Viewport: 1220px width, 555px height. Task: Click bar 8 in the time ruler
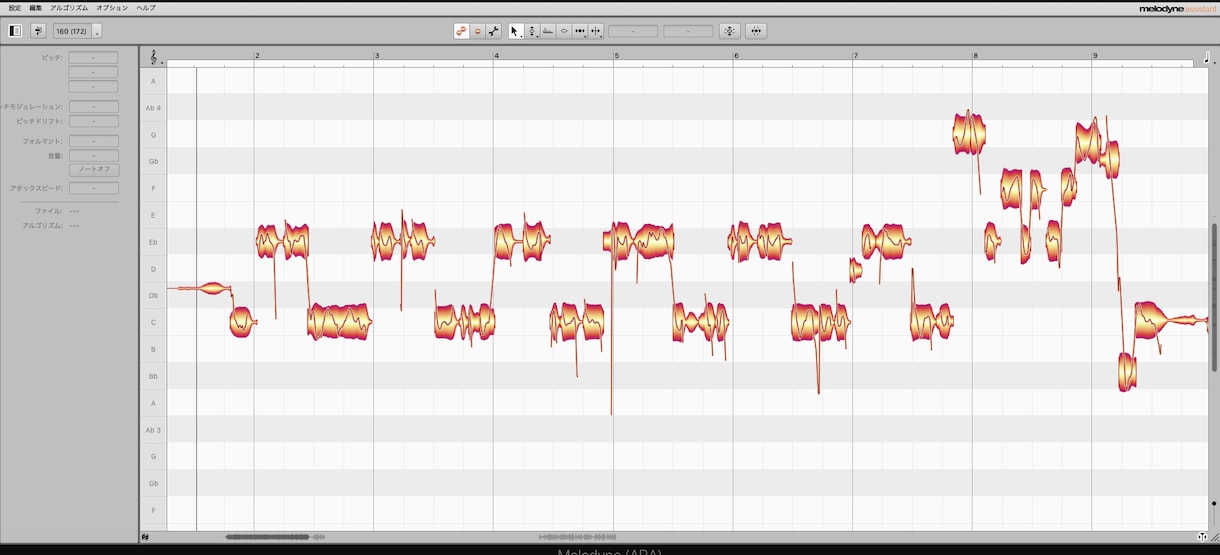click(x=975, y=55)
